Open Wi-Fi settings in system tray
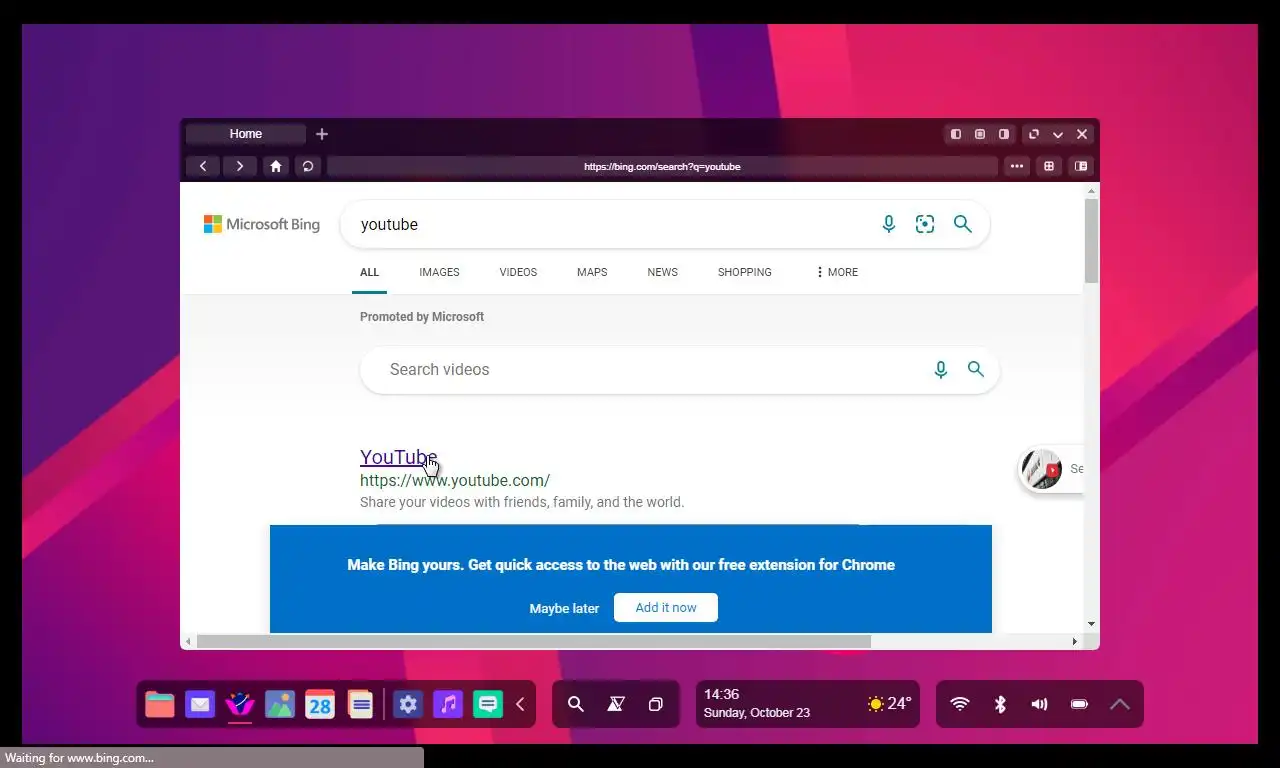The image size is (1280, 768). 960,704
